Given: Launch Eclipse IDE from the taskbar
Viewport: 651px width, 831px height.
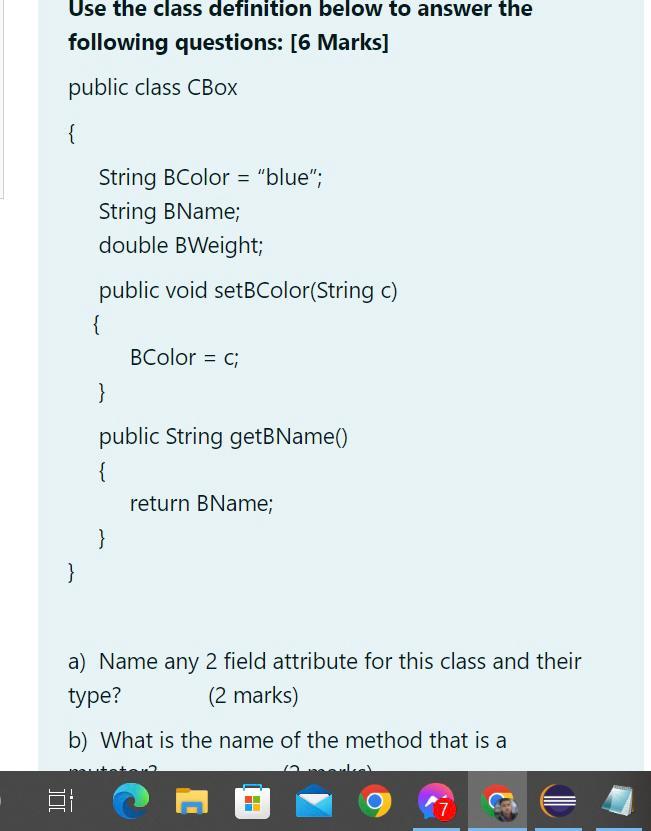Looking at the screenshot, I should click(x=558, y=801).
